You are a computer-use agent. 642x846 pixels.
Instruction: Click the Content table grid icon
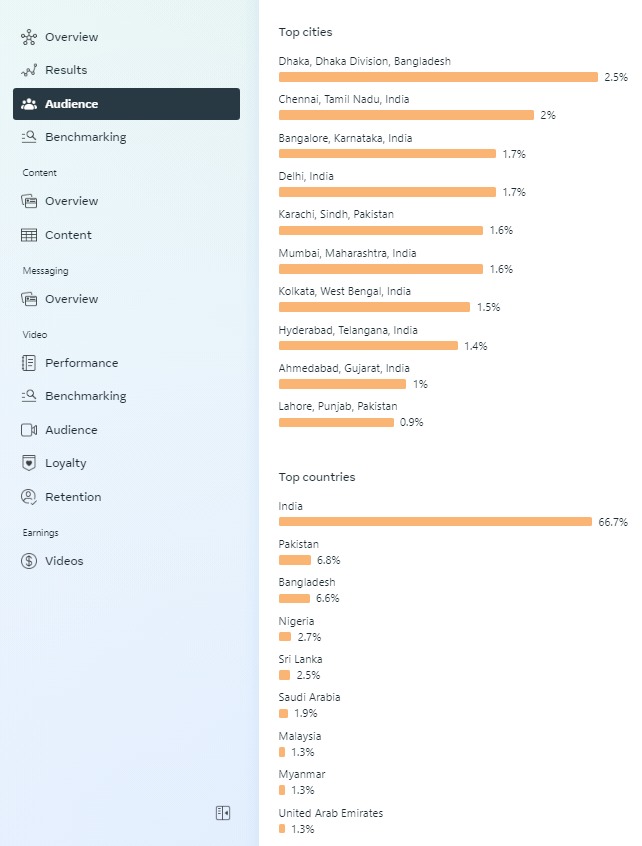pyautogui.click(x=29, y=235)
